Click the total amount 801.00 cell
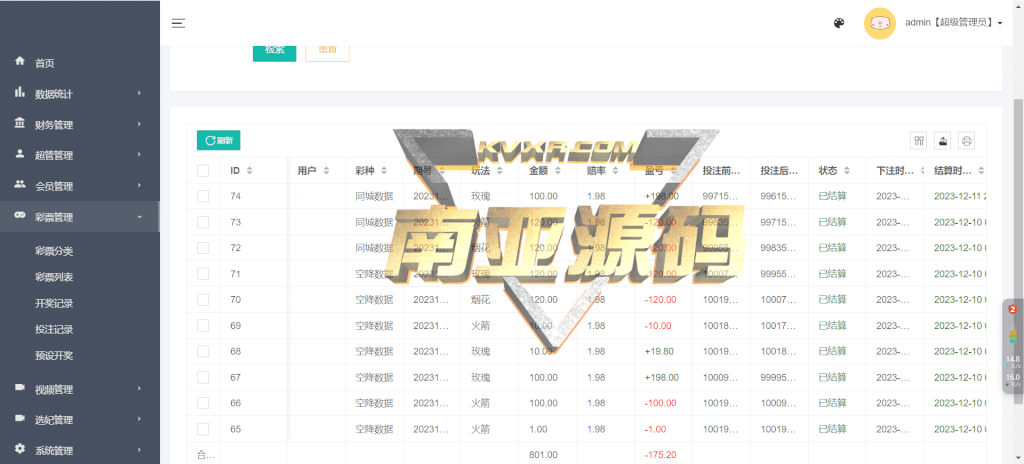The image size is (1024, 464). (548, 455)
